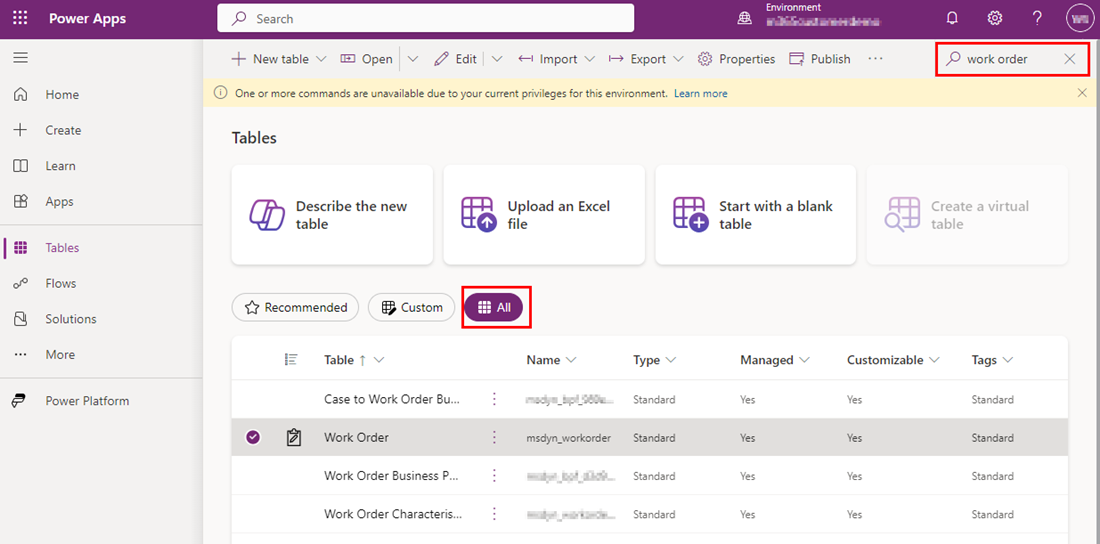The width and height of the screenshot is (1100, 544).
Task: Open notifications bell icon
Action: click(952, 18)
